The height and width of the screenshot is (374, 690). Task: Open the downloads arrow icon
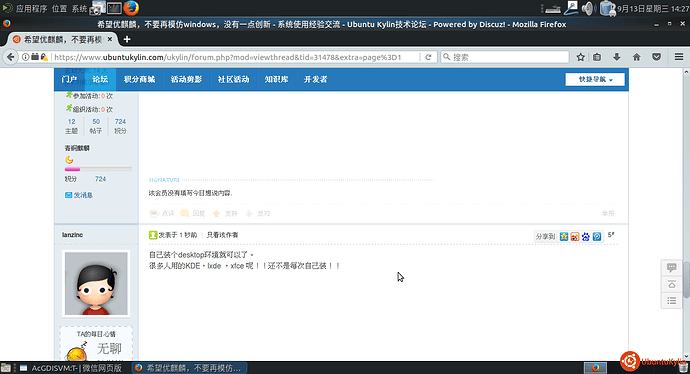click(617, 57)
